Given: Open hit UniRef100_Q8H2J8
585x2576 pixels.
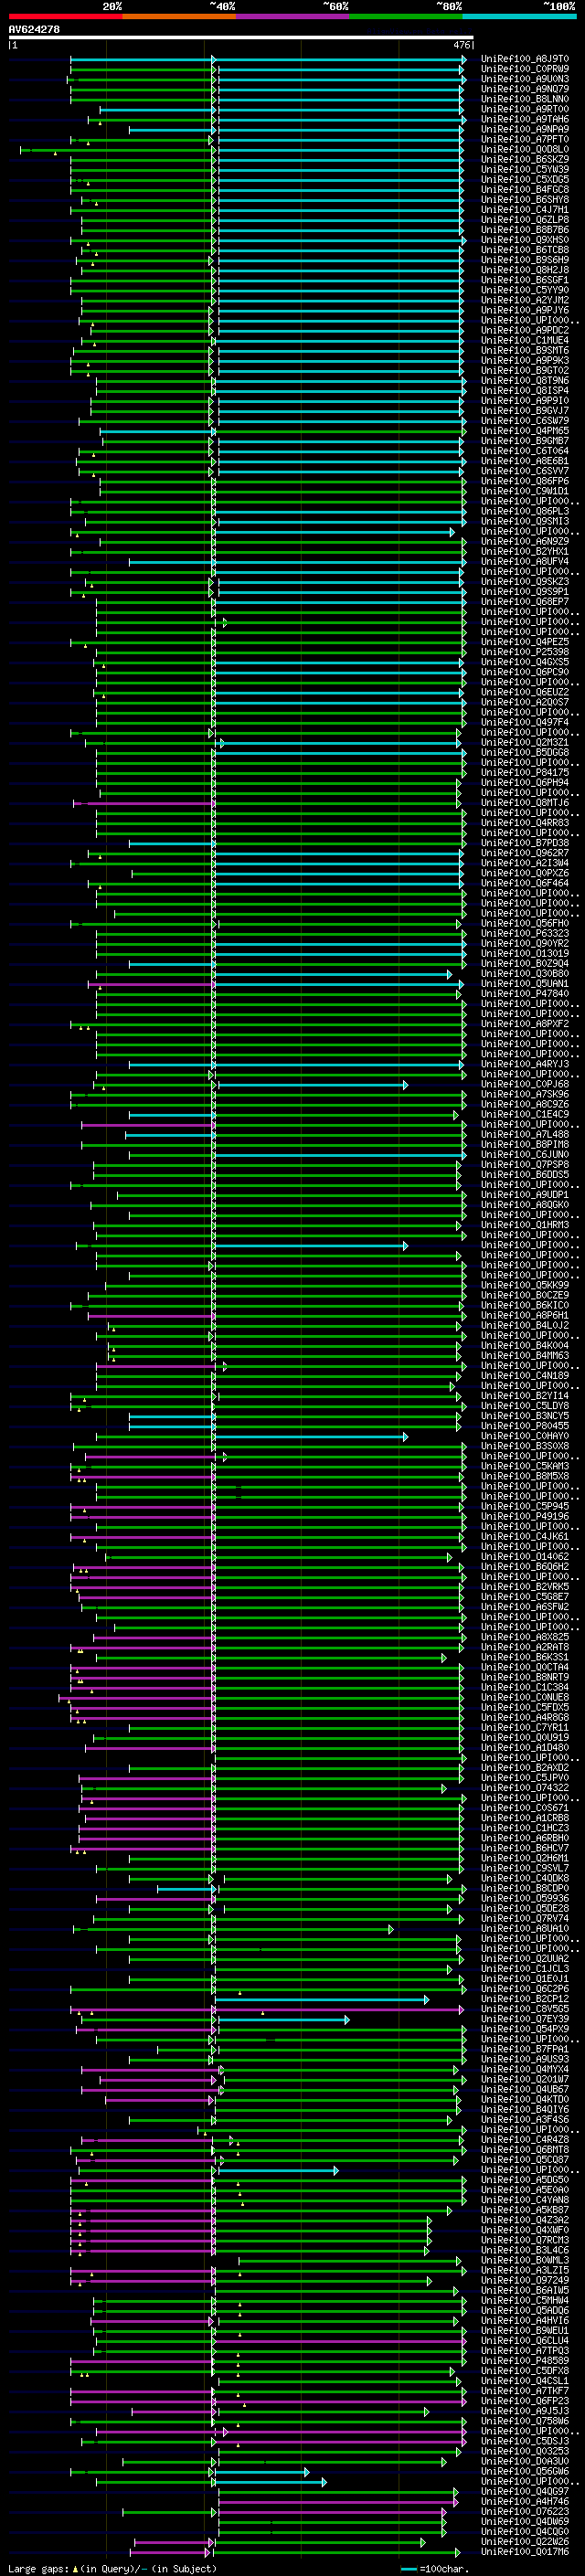Looking at the screenshot, I should pyautogui.click(x=525, y=270).
